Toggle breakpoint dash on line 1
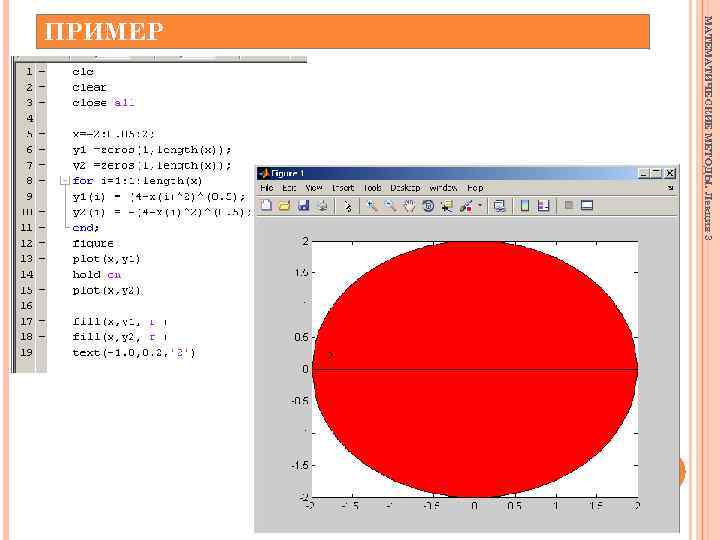This screenshot has height=540, width=720. coord(42,72)
